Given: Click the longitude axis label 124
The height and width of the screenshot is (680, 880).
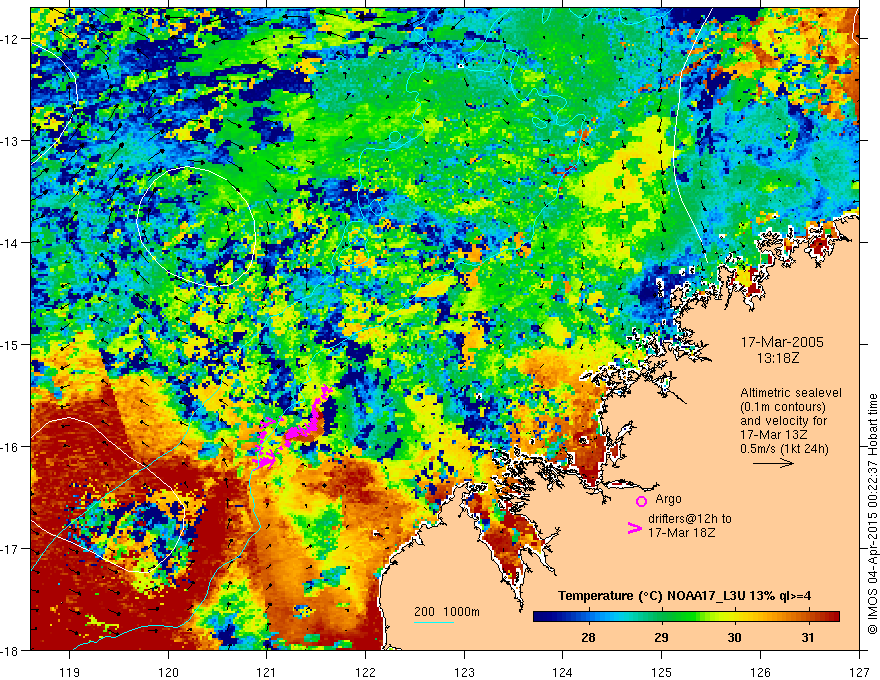Looking at the screenshot, I should pyautogui.click(x=563, y=672).
